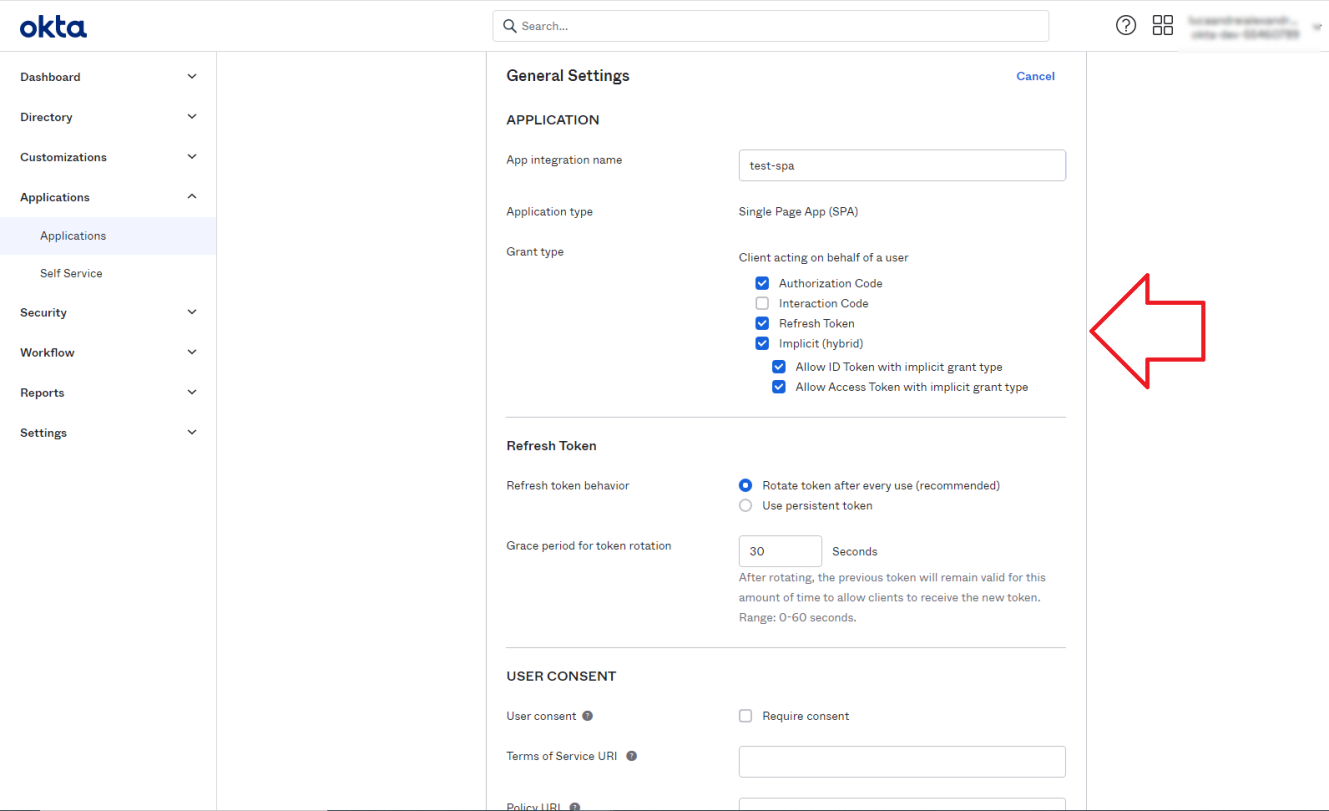Click the App integration name field

click(901, 165)
